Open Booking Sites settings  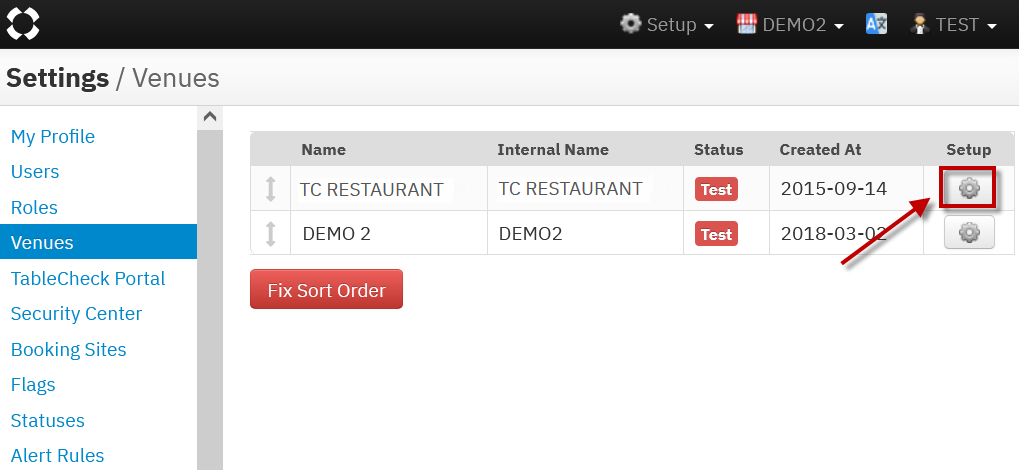click(x=68, y=350)
